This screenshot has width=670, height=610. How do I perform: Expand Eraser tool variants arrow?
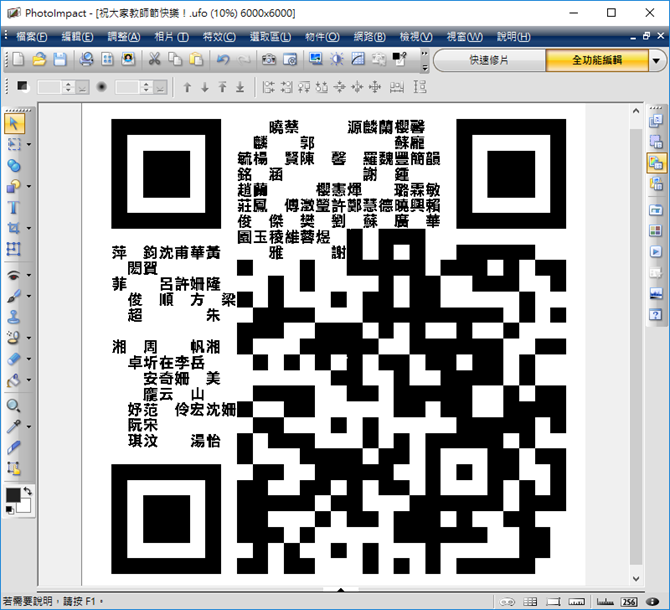point(29,359)
